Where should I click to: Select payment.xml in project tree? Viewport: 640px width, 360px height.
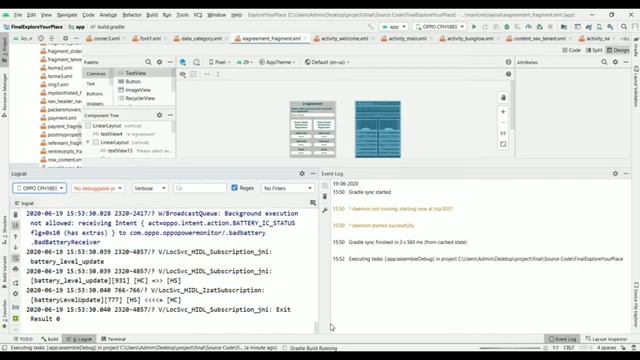[62, 118]
